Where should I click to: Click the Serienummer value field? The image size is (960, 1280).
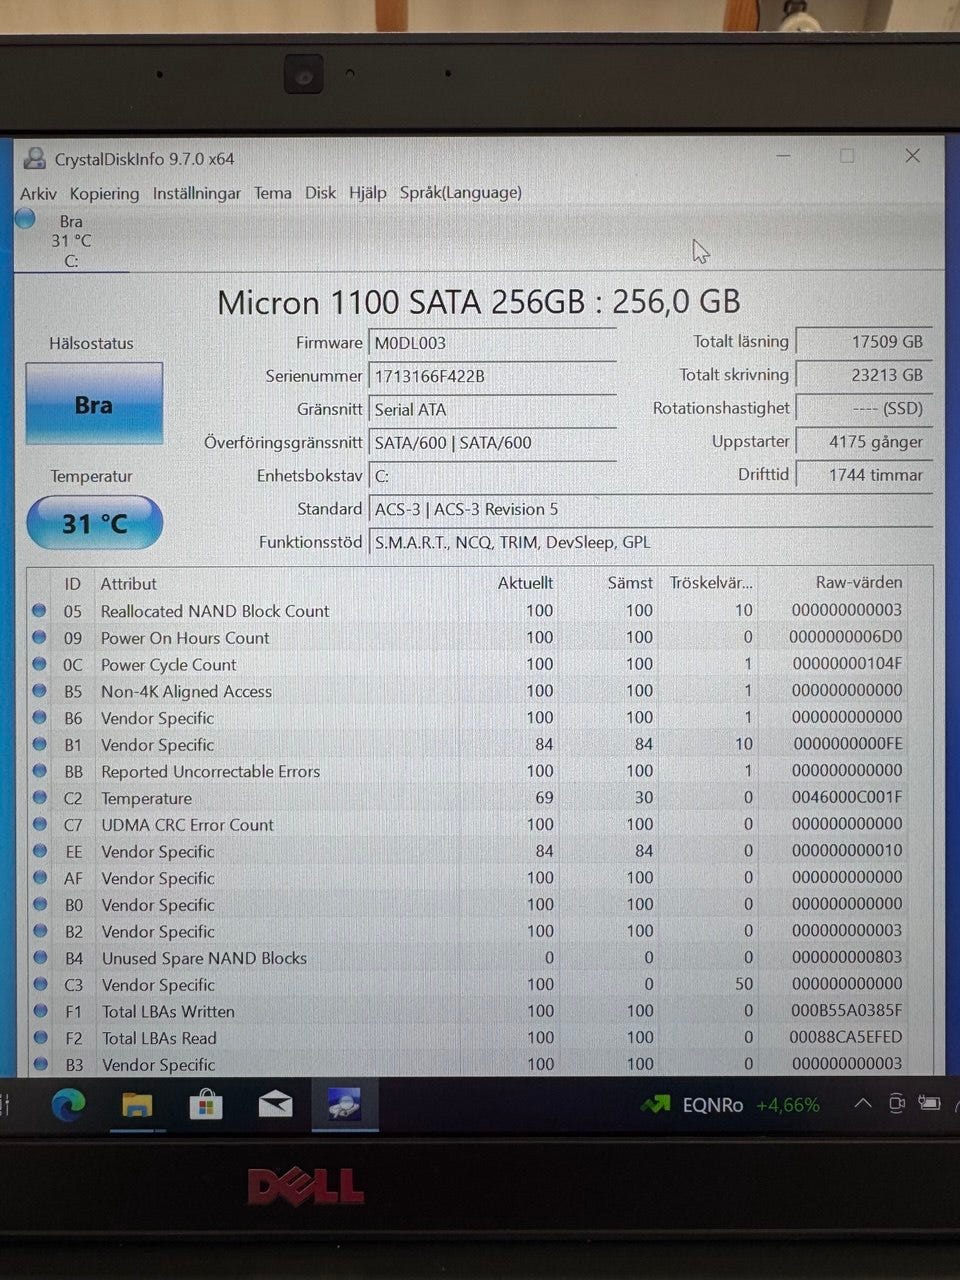pos(492,376)
